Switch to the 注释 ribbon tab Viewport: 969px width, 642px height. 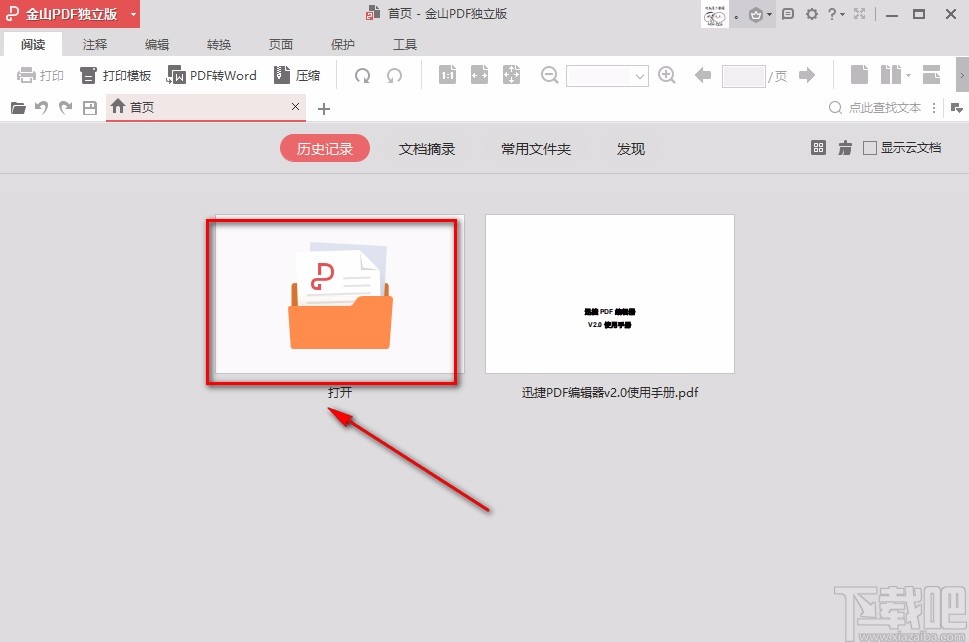[x=94, y=44]
